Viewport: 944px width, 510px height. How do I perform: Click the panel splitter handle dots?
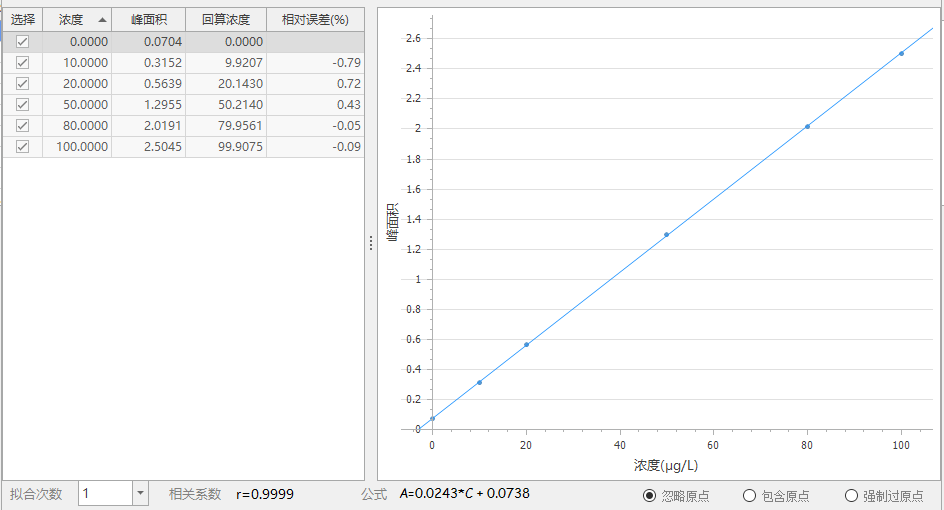click(371, 243)
